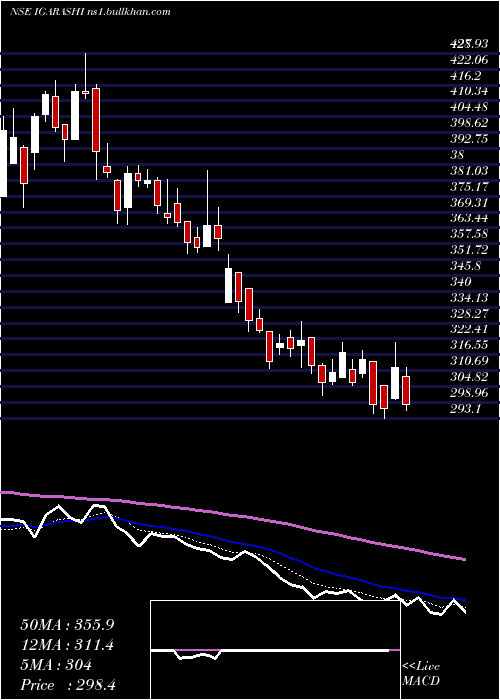Click the 375.17 price level label
The image size is (500, 700).
pyautogui.click(x=469, y=186)
